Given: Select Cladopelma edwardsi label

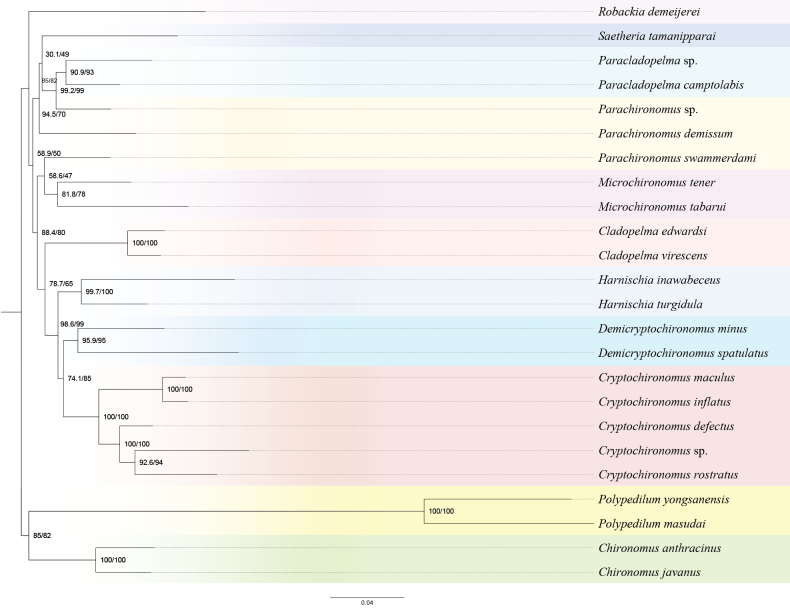Looking at the screenshot, I should click(x=652, y=231).
